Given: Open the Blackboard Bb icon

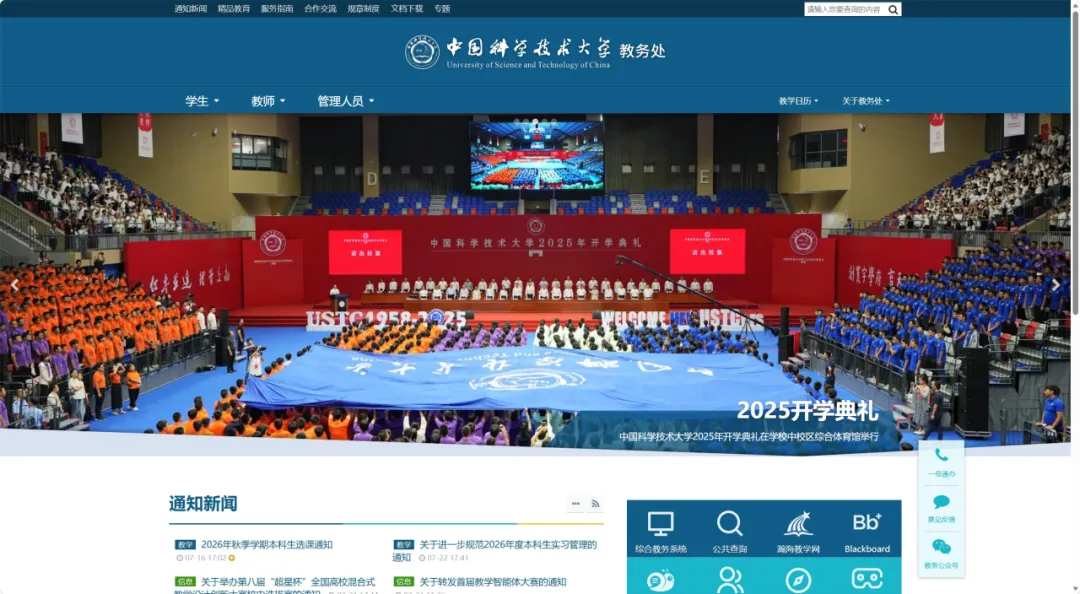Looking at the screenshot, I should click(866, 522).
